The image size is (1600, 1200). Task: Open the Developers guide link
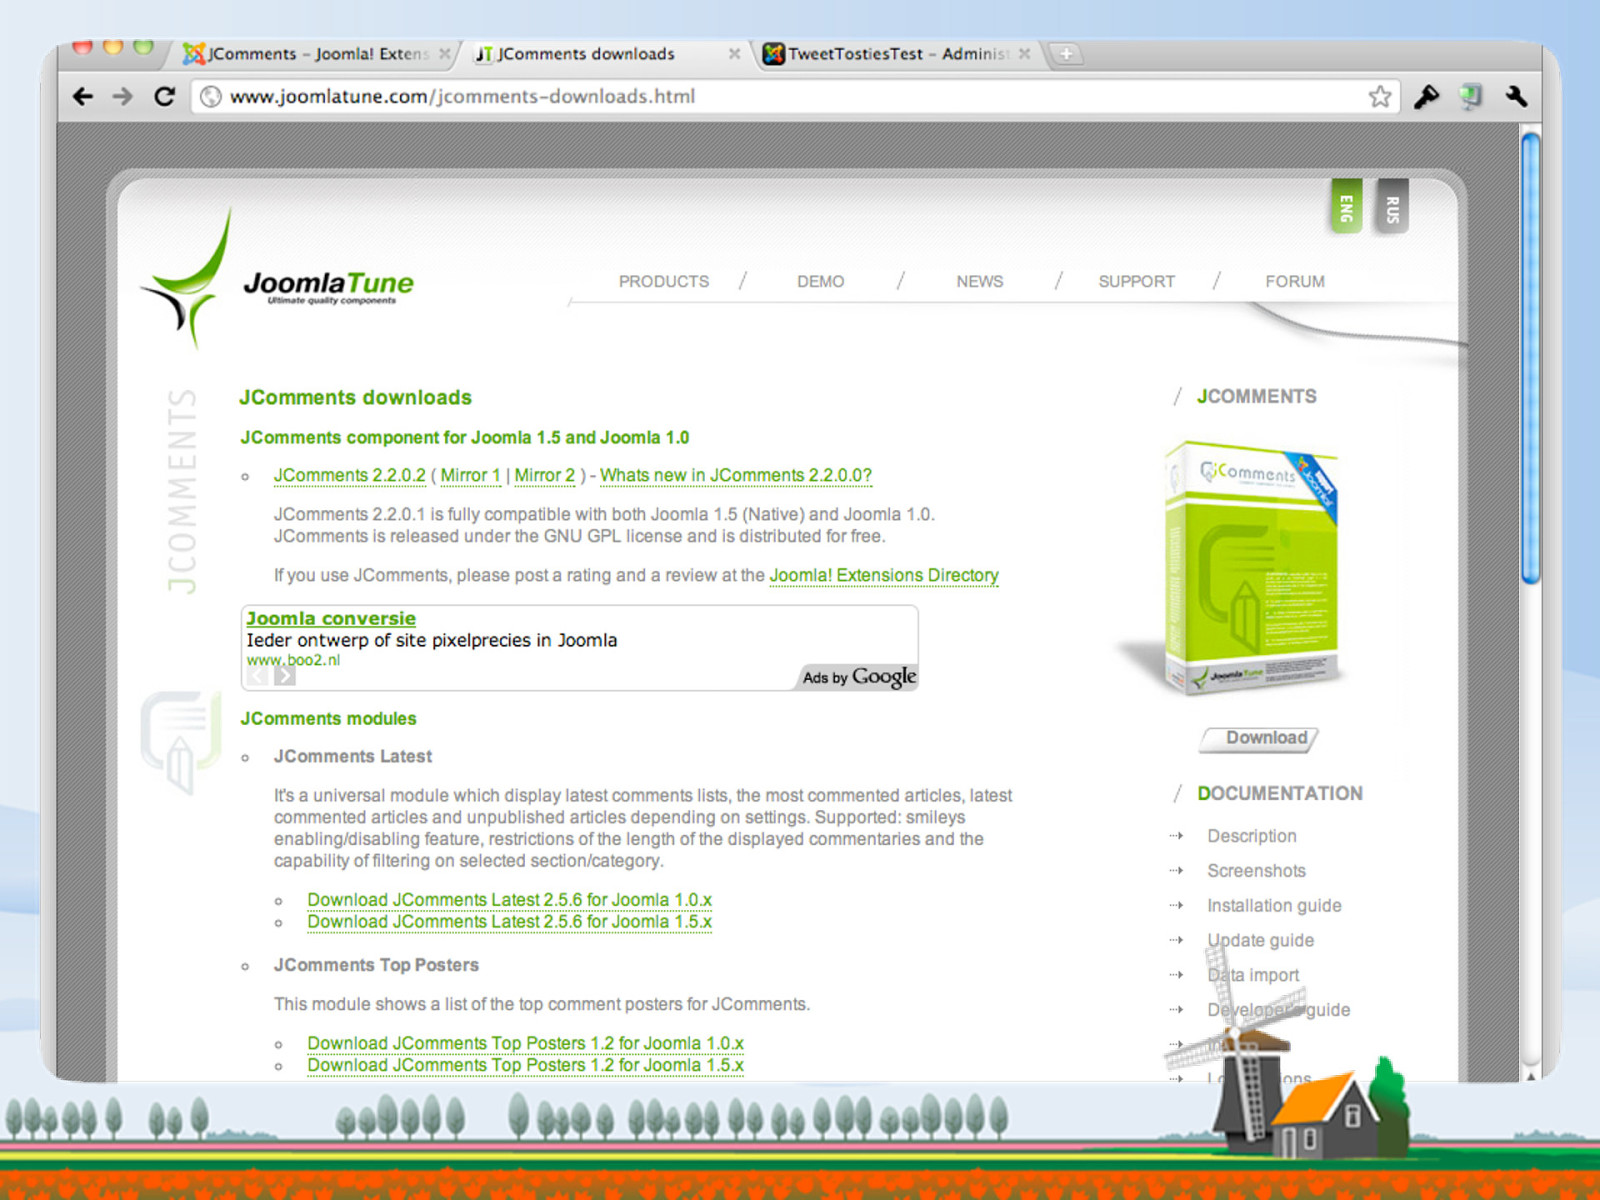1278,1010
